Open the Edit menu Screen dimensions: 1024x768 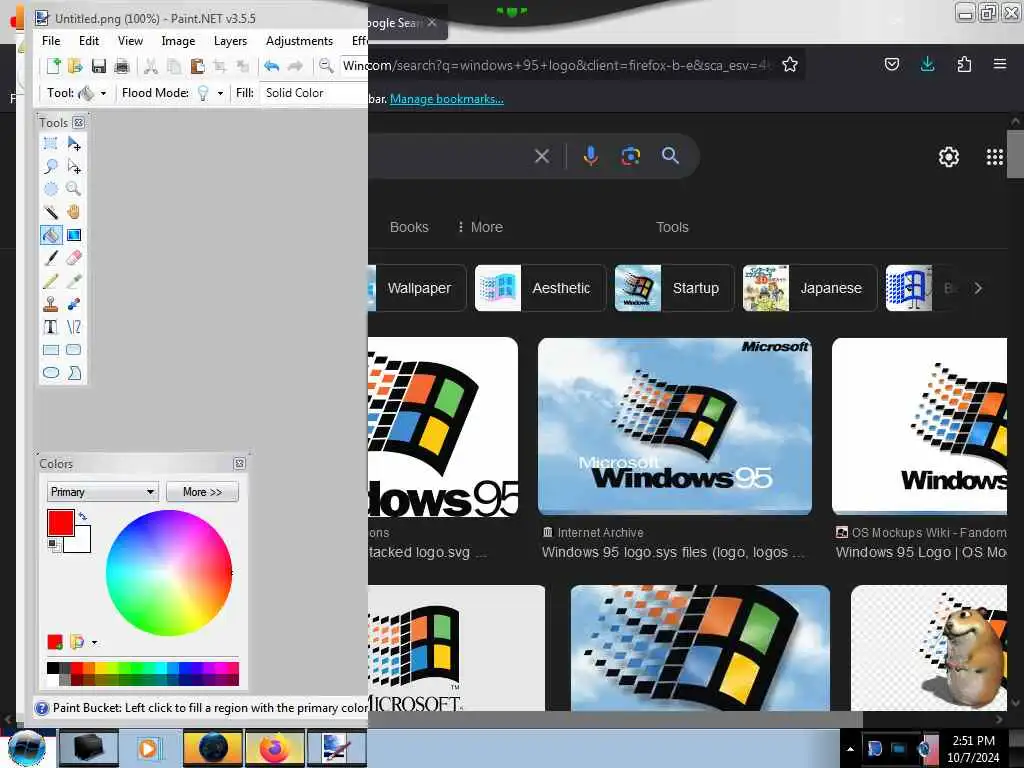coord(89,40)
